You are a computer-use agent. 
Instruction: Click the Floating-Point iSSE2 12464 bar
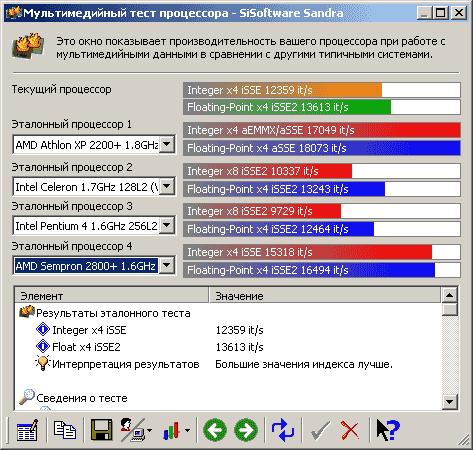coord(322,229)
